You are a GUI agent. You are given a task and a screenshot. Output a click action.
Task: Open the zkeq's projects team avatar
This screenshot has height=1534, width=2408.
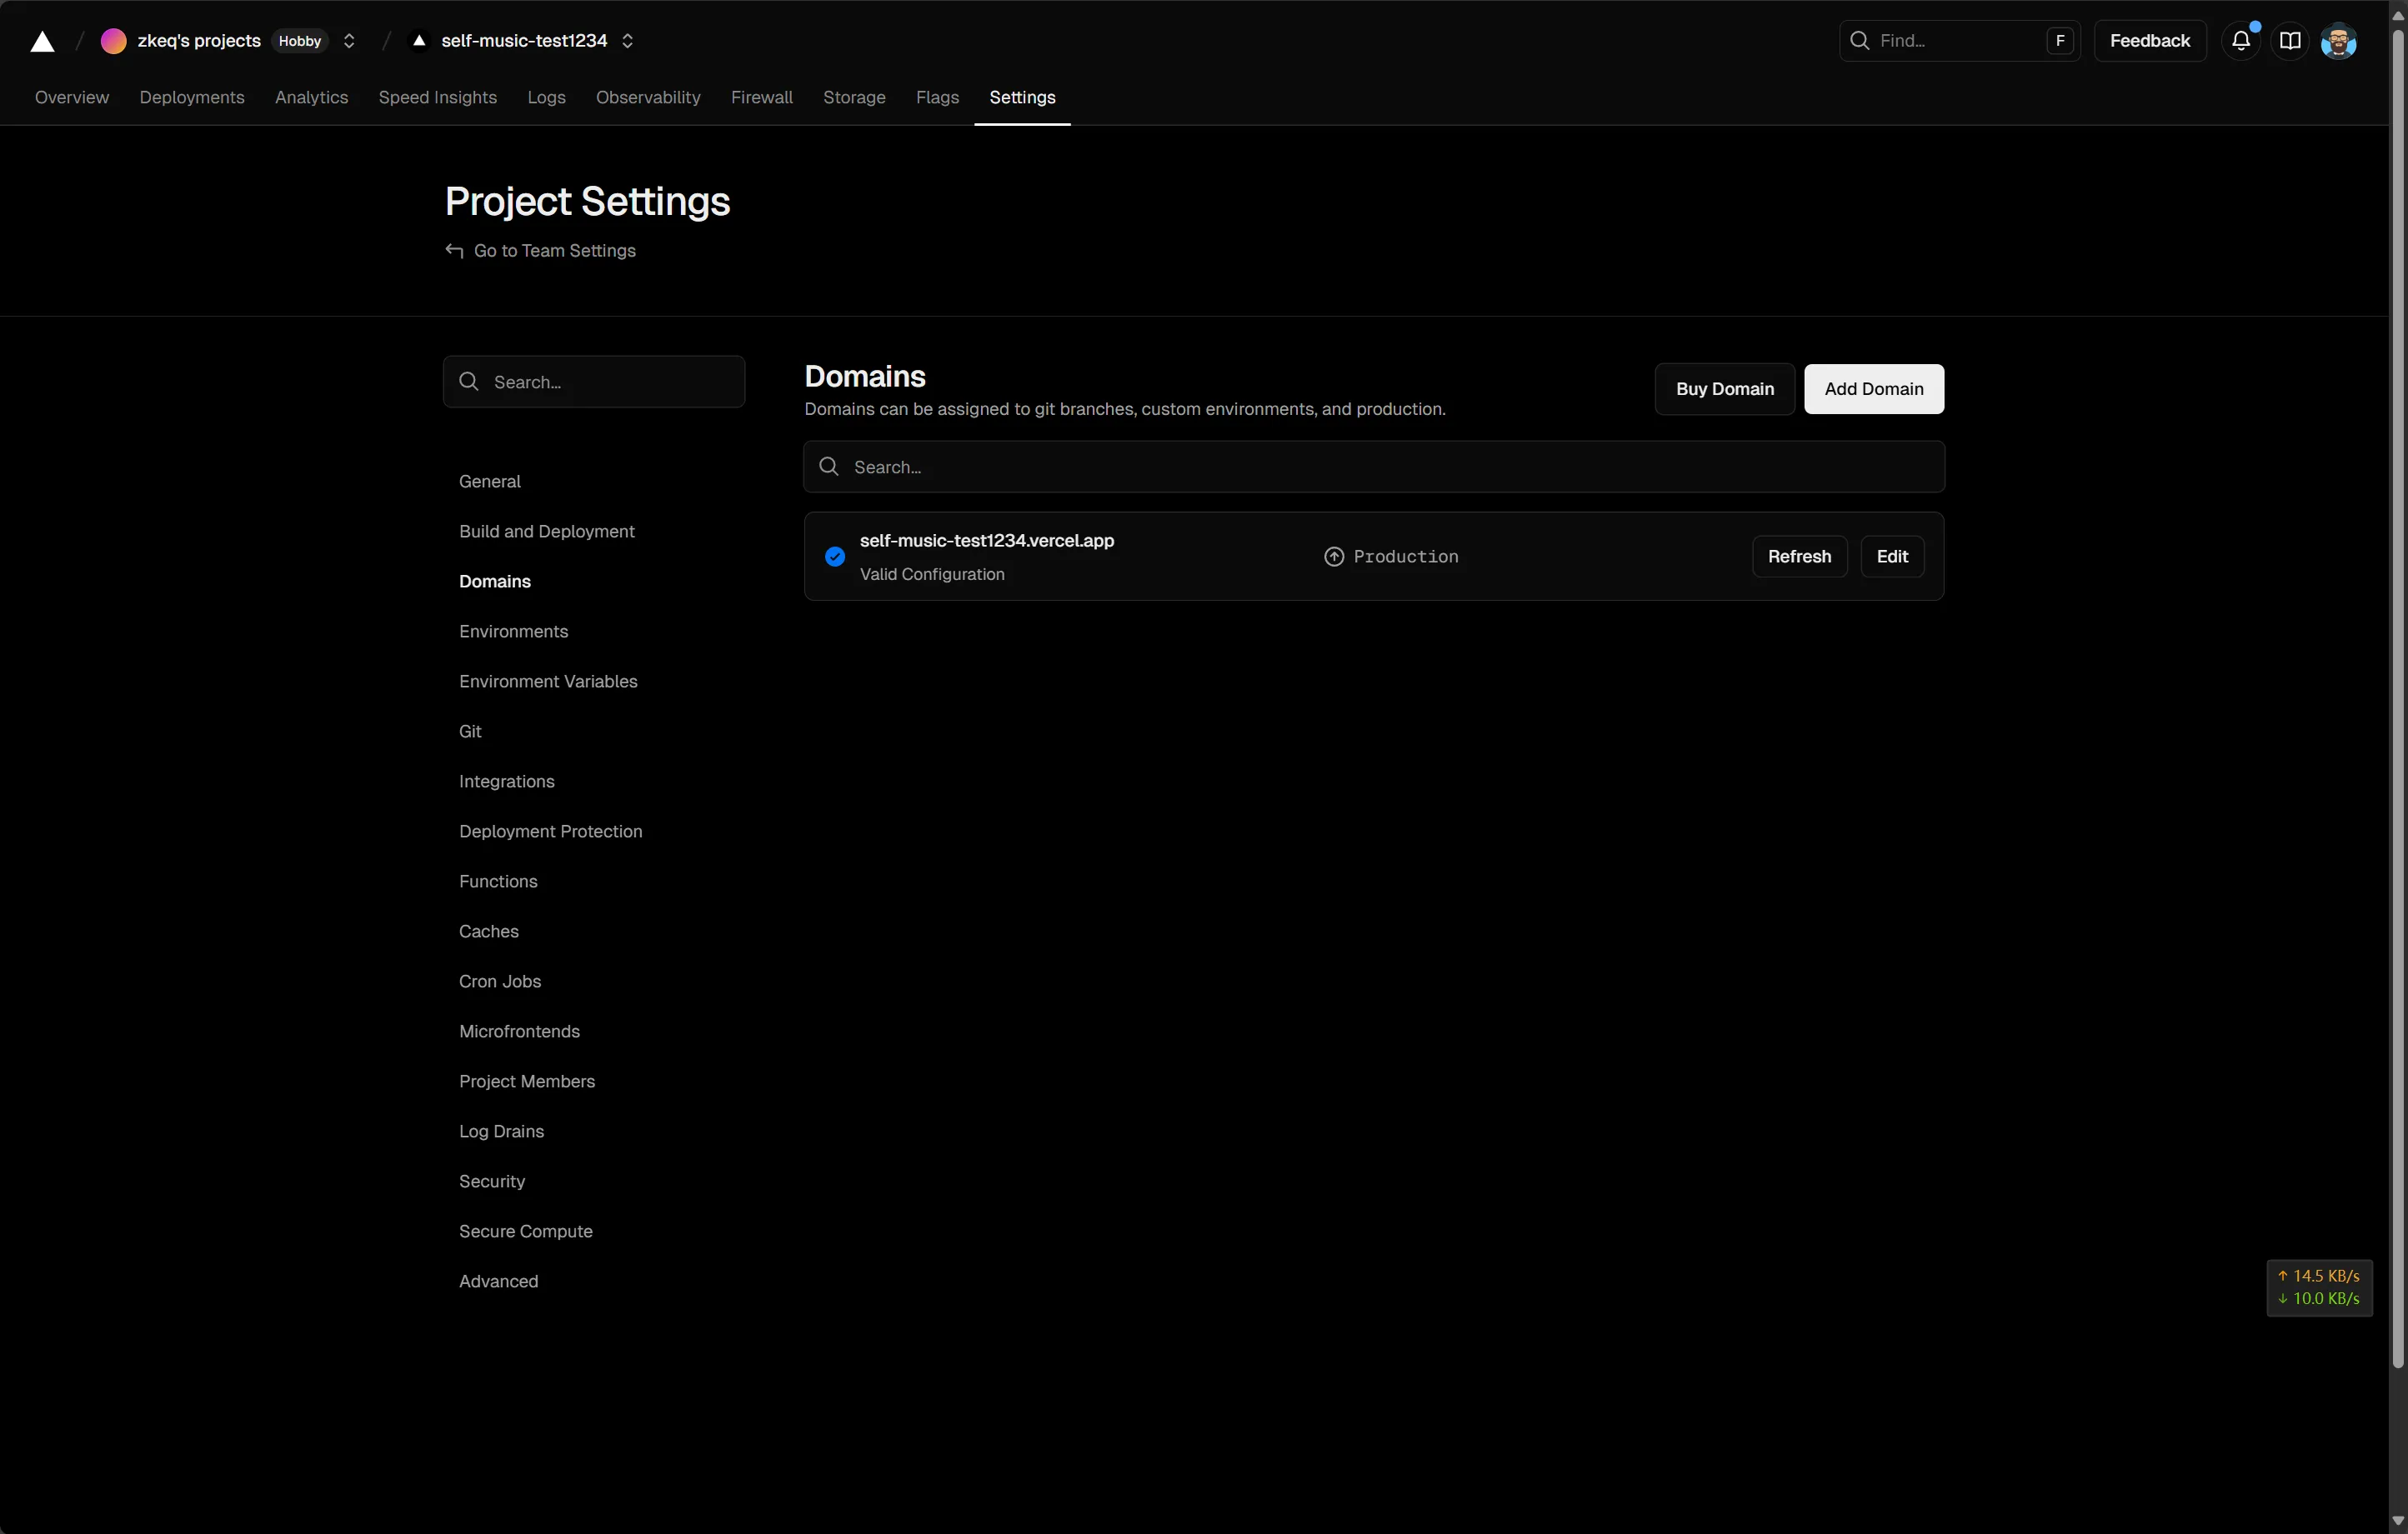(x=114, y=41)
